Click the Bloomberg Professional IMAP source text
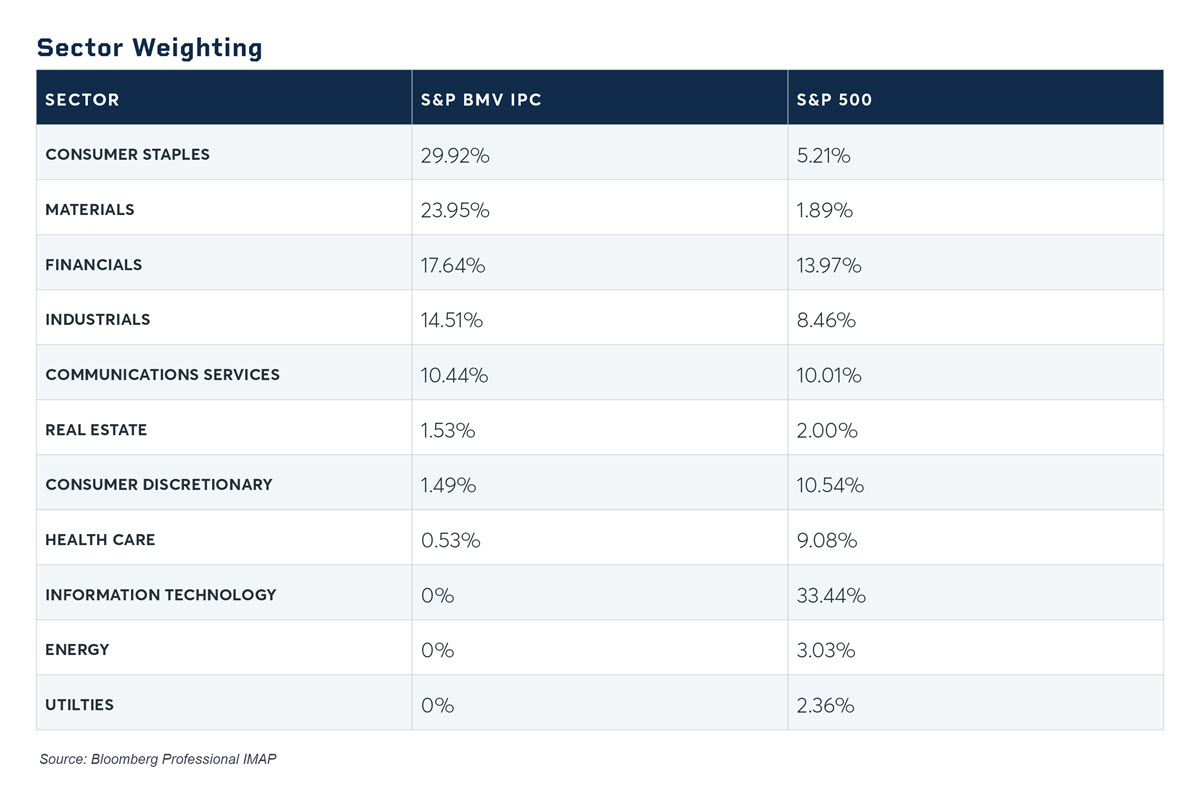The height and width of the screenshot is (798, 1200). pos(158,760)
